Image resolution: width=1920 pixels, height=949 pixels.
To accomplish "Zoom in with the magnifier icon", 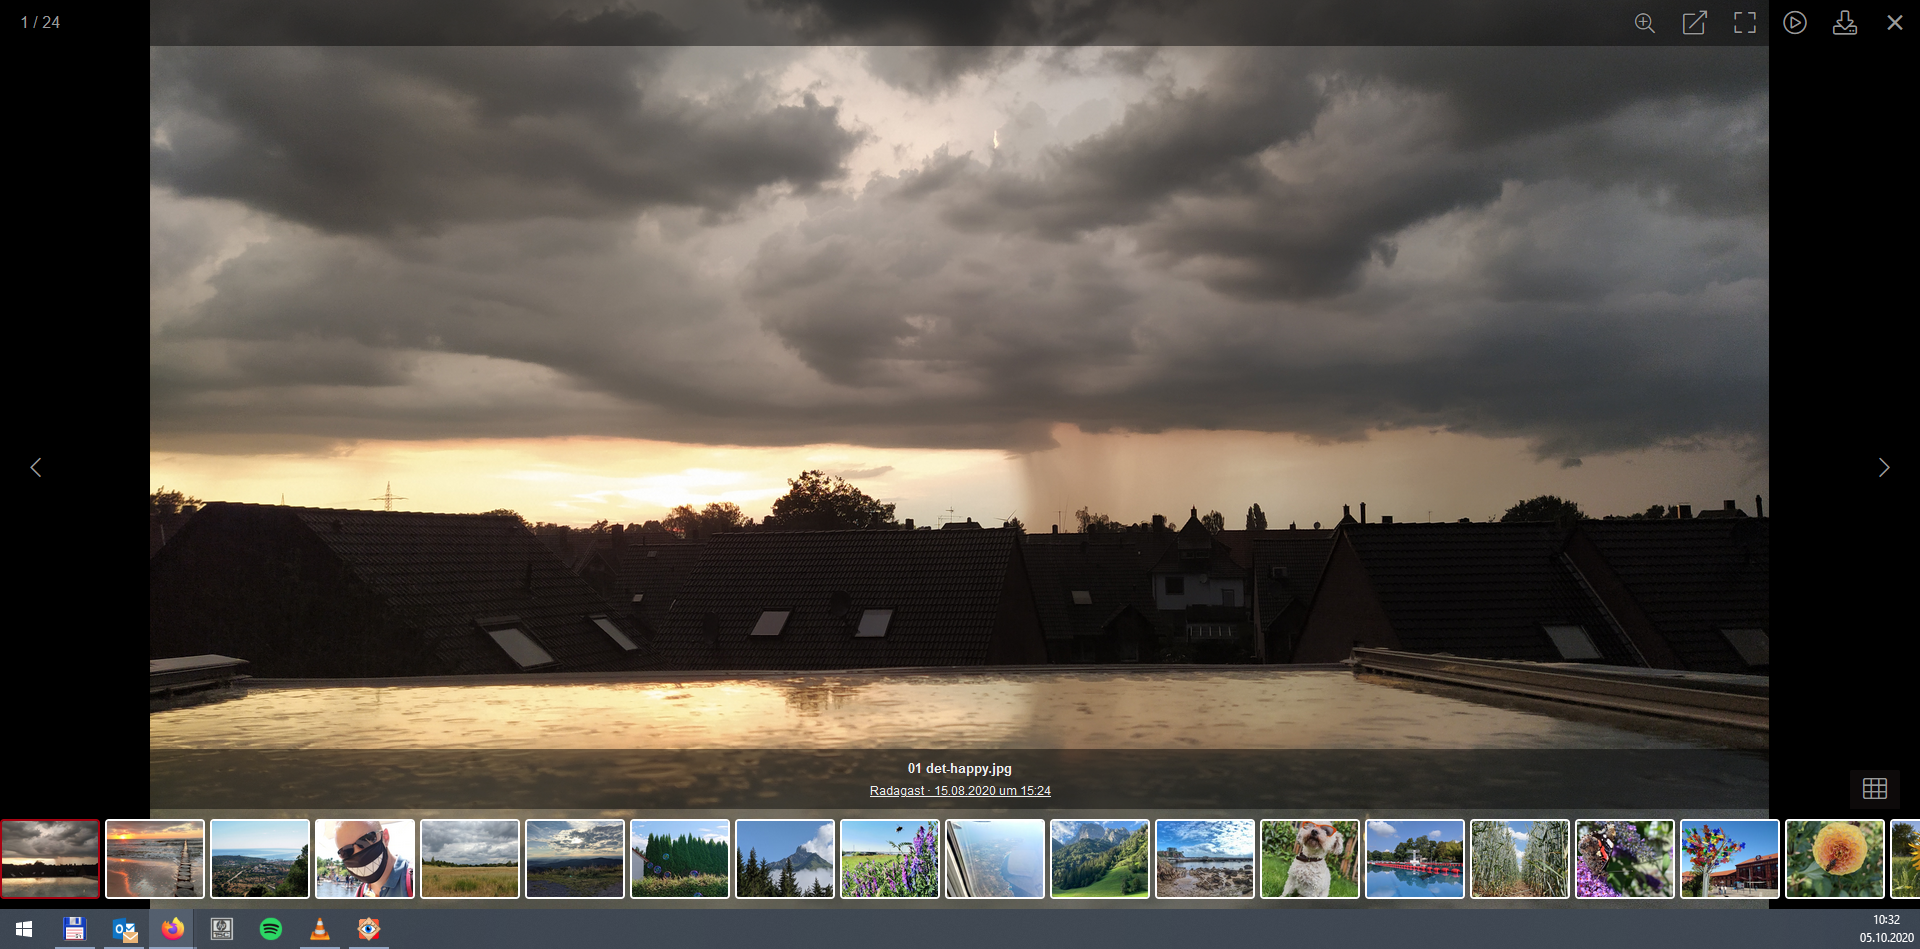I will (x=1644, y=23).
